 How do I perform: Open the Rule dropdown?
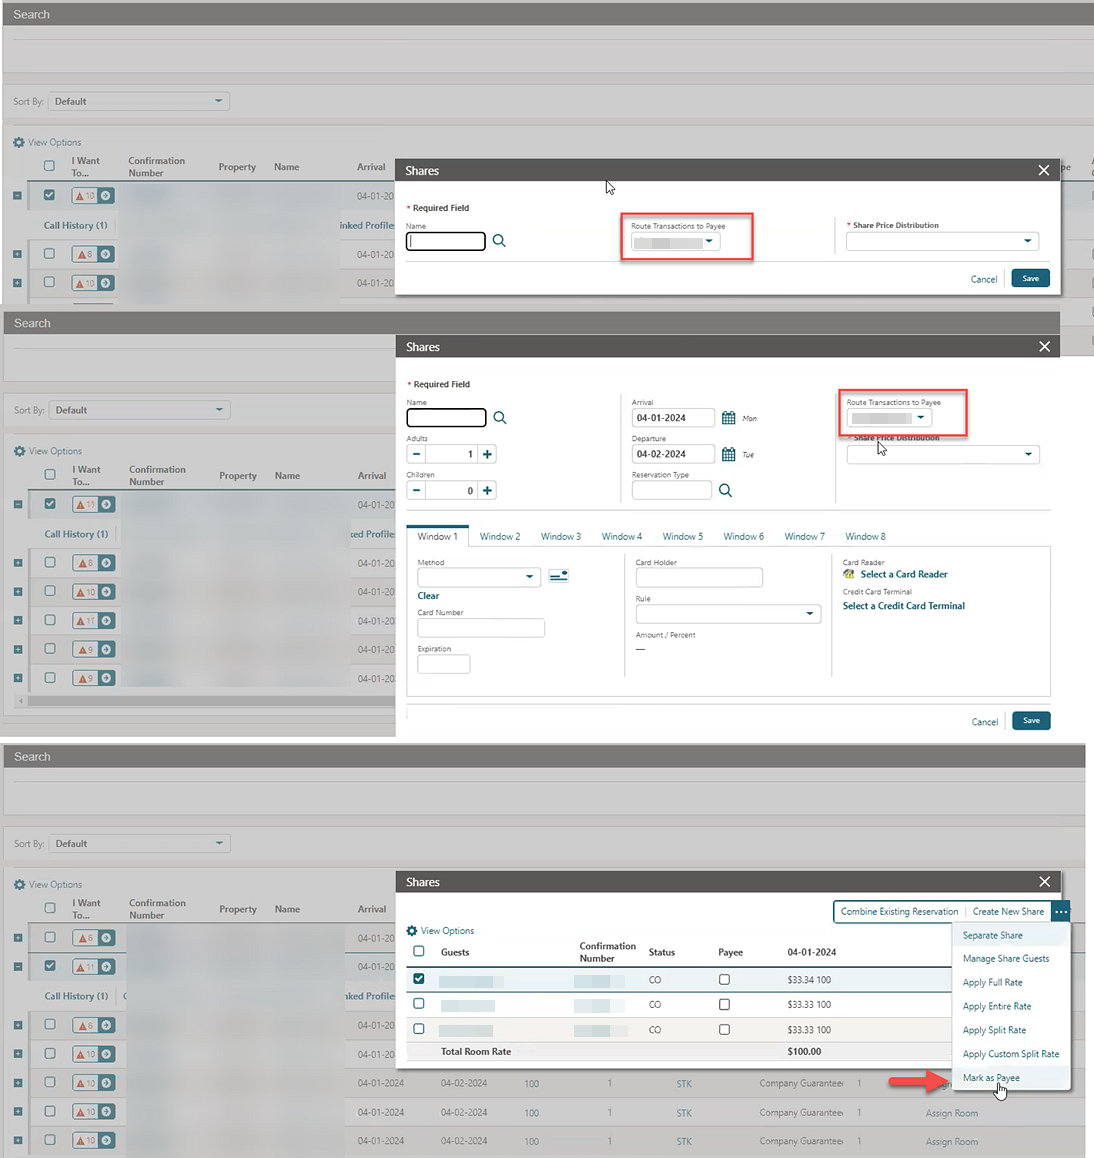coord(728,614)
